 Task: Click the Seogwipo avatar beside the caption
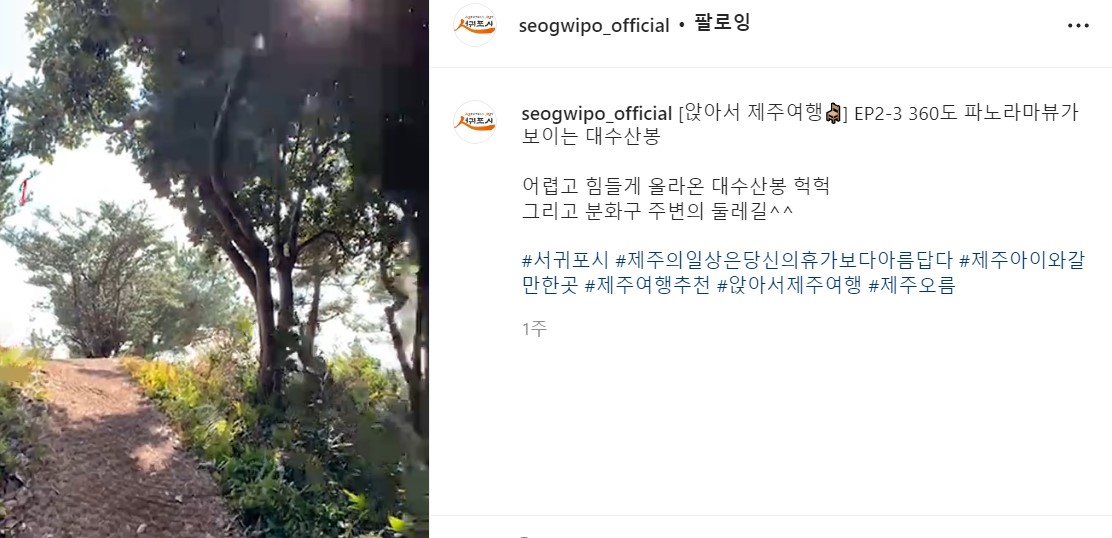pos(474,122)
